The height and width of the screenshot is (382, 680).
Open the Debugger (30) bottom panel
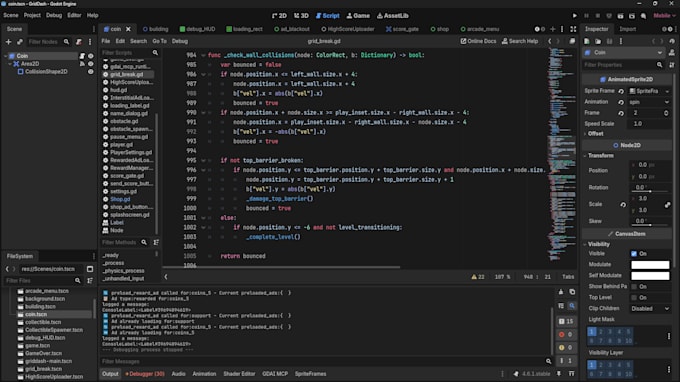(x=145, y=374)
